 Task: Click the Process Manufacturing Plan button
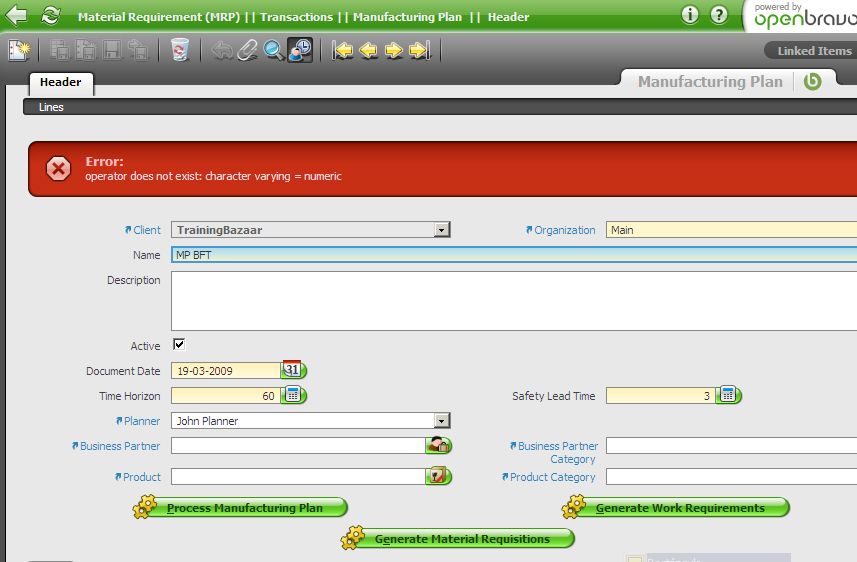[x=244, y=508]
